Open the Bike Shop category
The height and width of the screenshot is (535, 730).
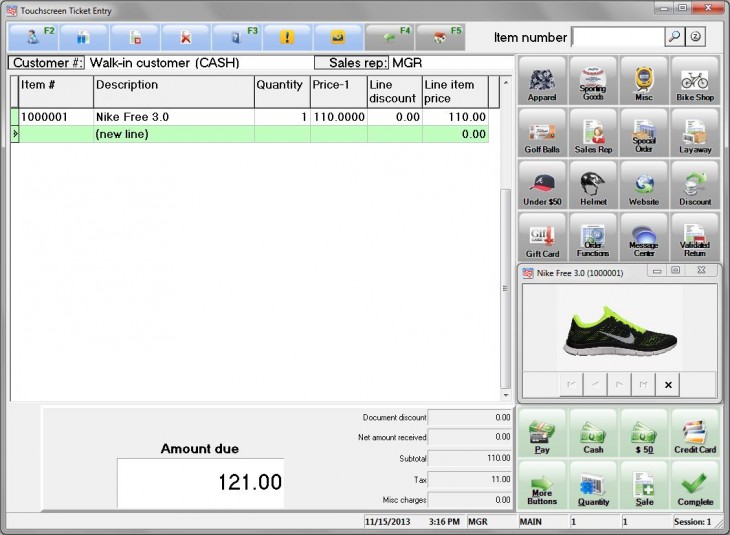[695, 81]
